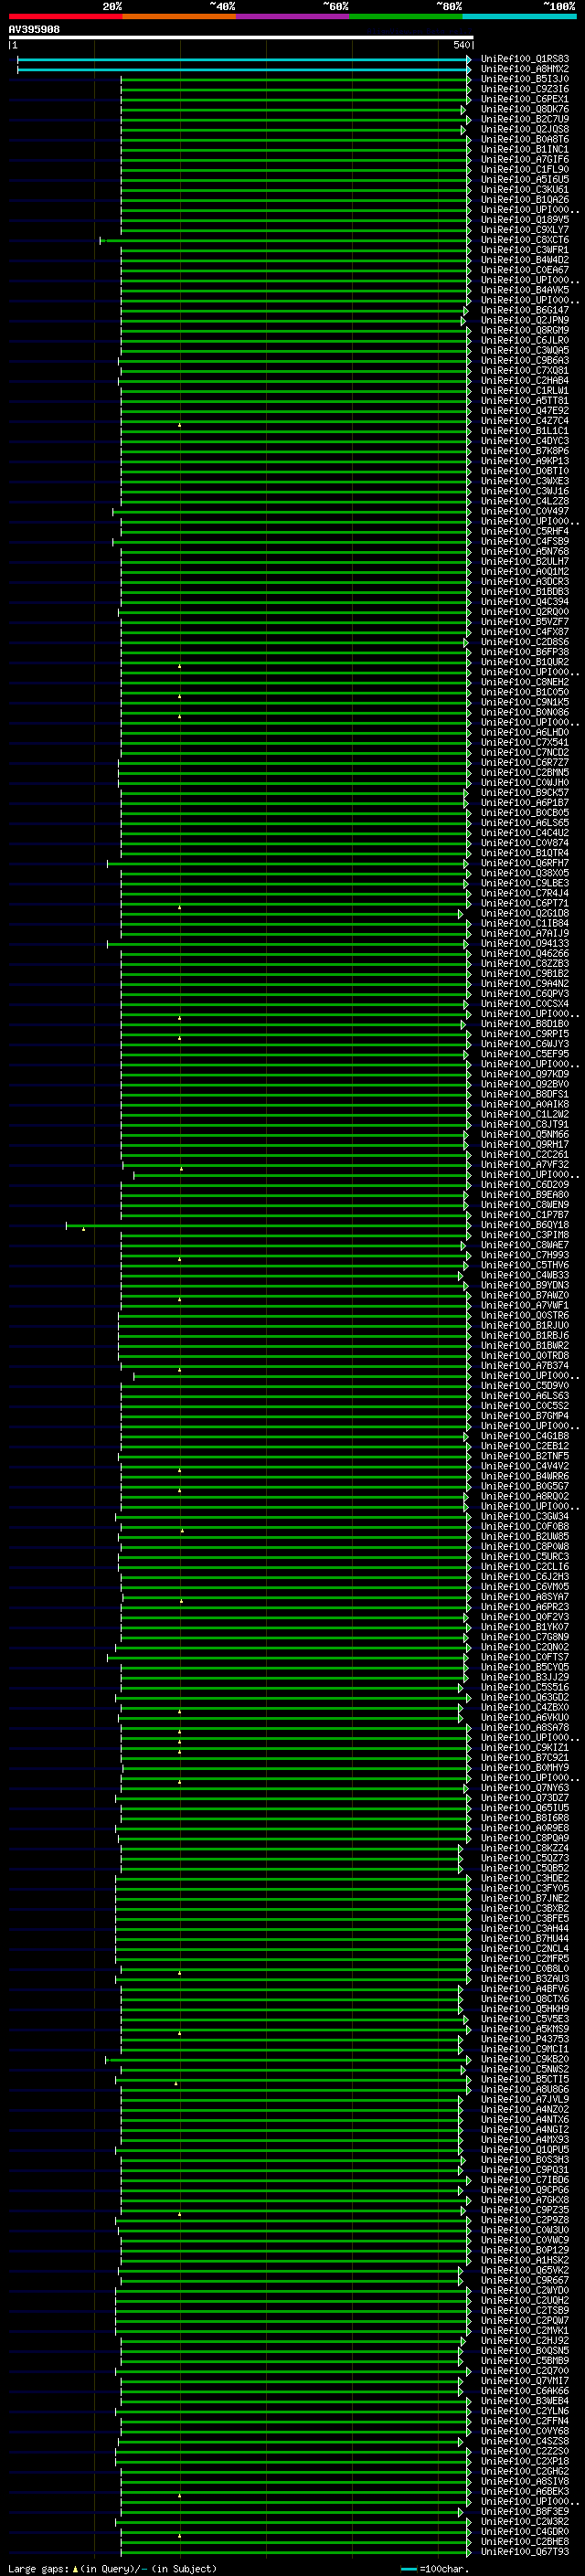The image size is (585, 2576).
Task: Open hit UniRef100_A8HMX2
Action: click(525, 69)
